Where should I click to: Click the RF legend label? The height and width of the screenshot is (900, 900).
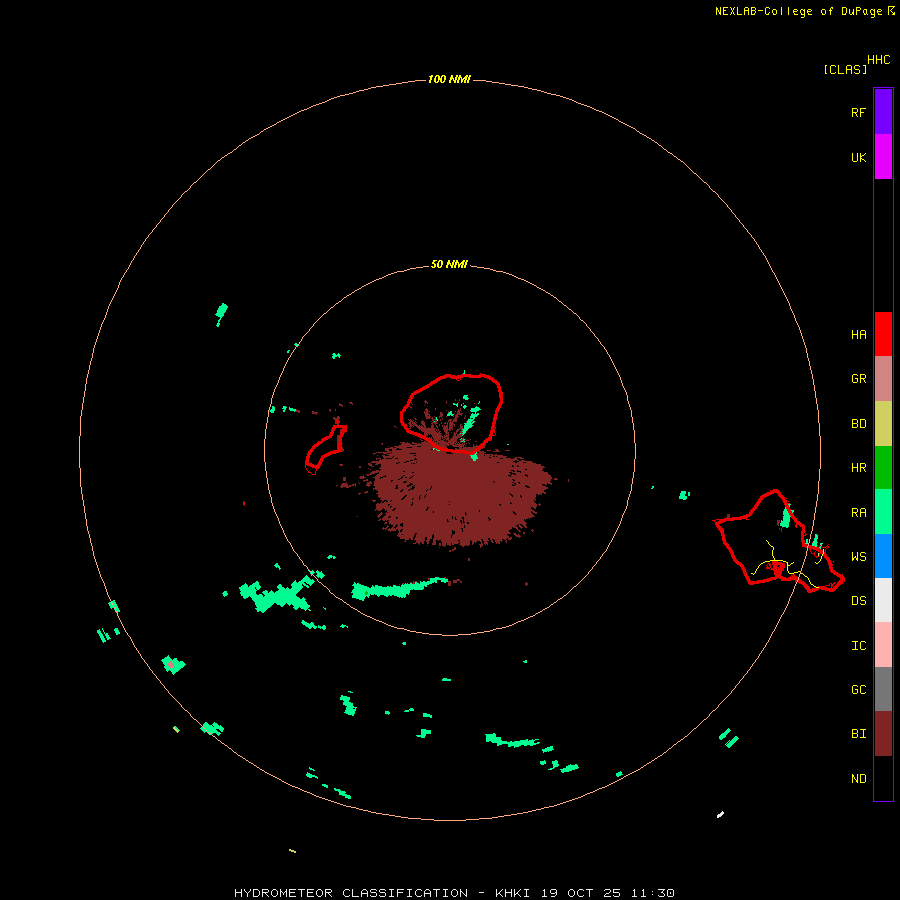(858, 112)
